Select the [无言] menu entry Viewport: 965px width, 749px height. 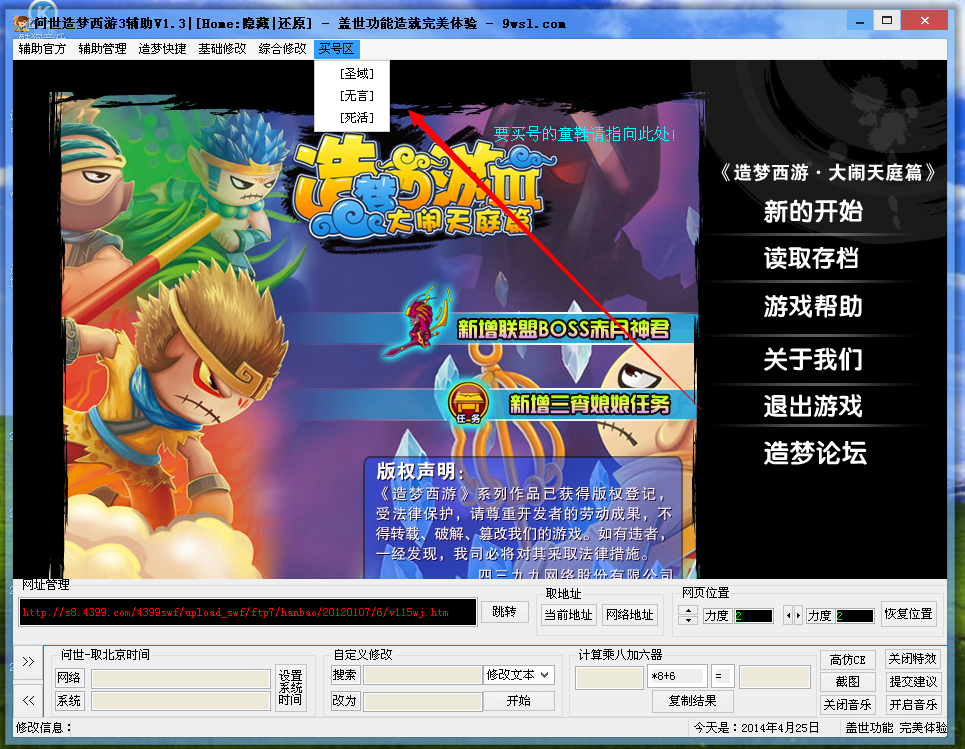click(x=352, y=96)
